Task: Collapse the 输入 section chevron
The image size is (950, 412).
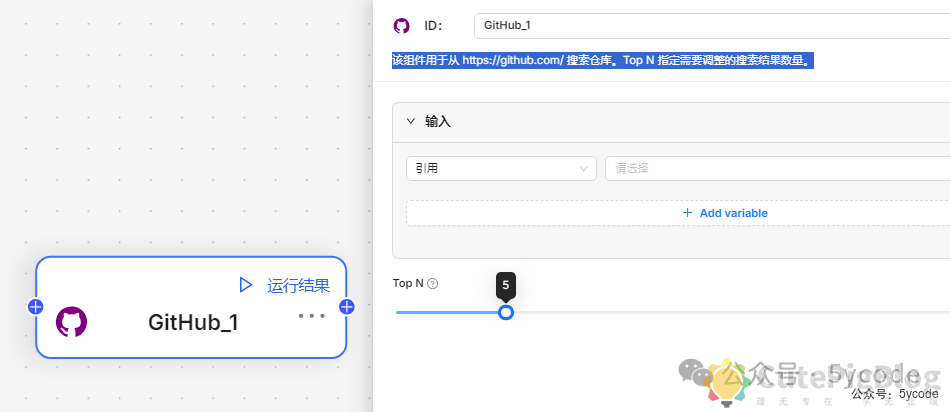Action: tap(411, 121)
